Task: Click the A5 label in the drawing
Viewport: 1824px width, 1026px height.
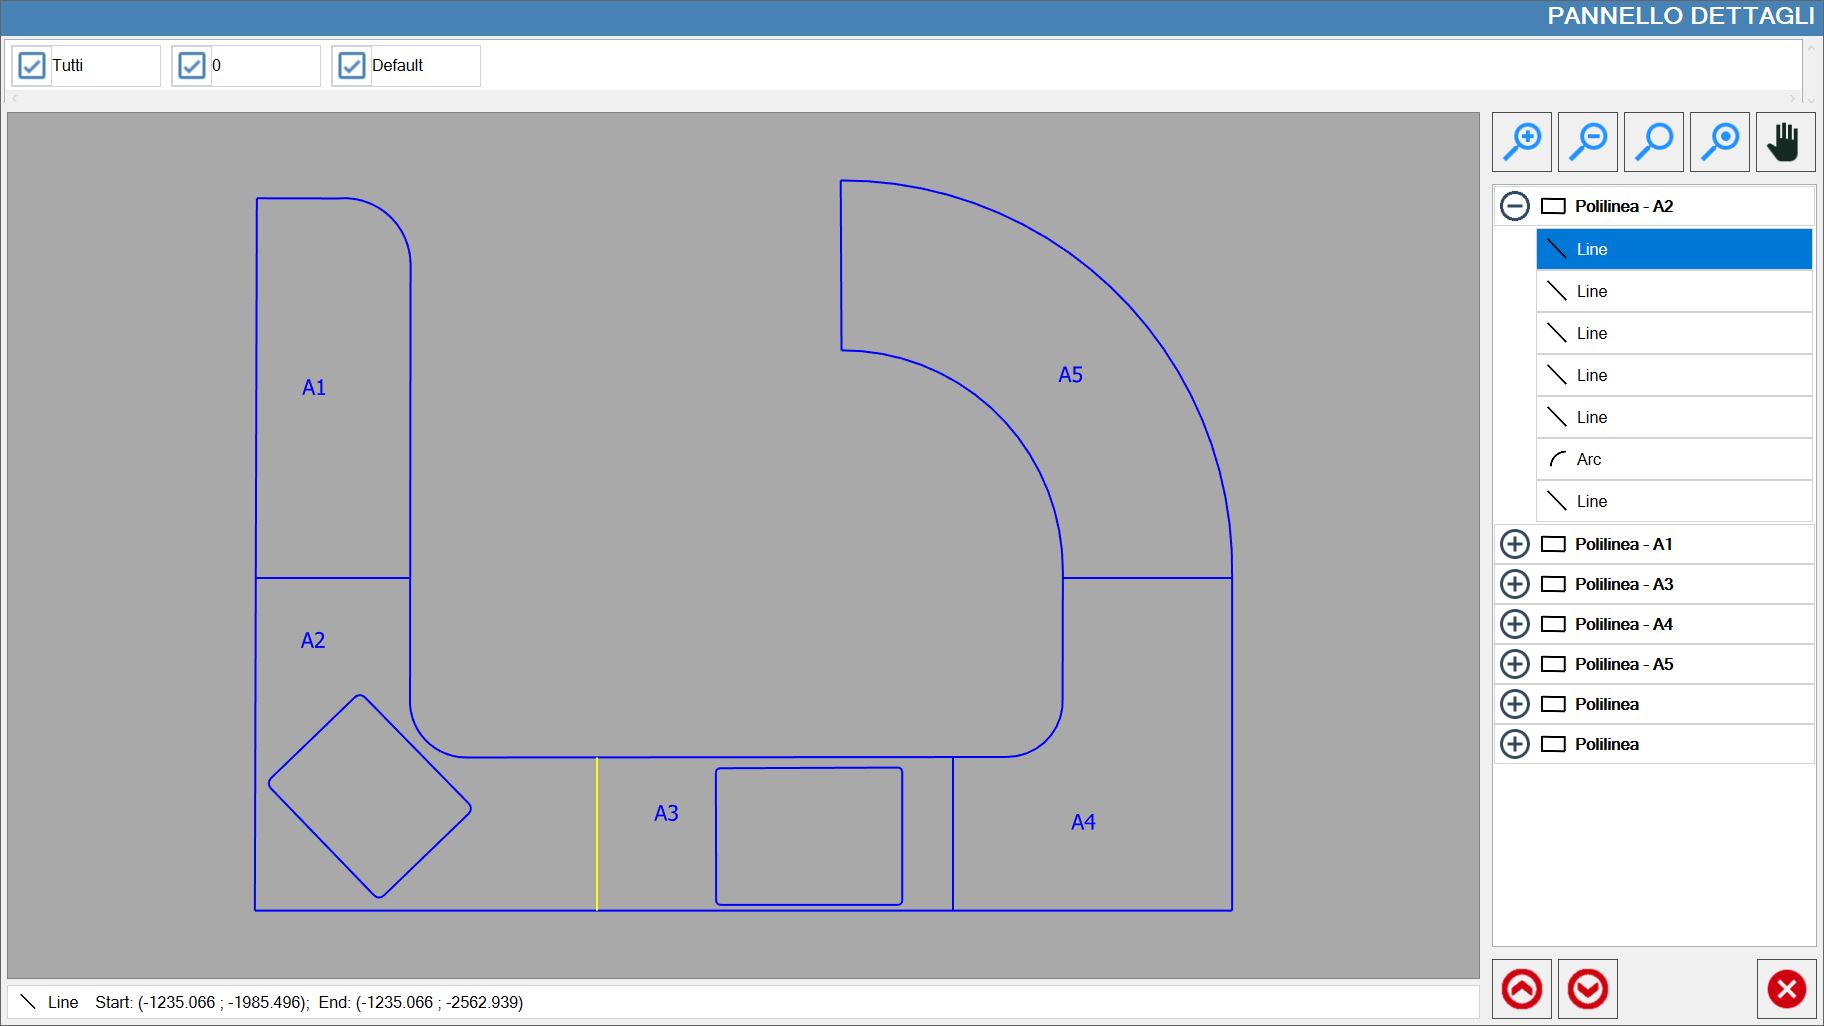Action: coord(1070,375)
